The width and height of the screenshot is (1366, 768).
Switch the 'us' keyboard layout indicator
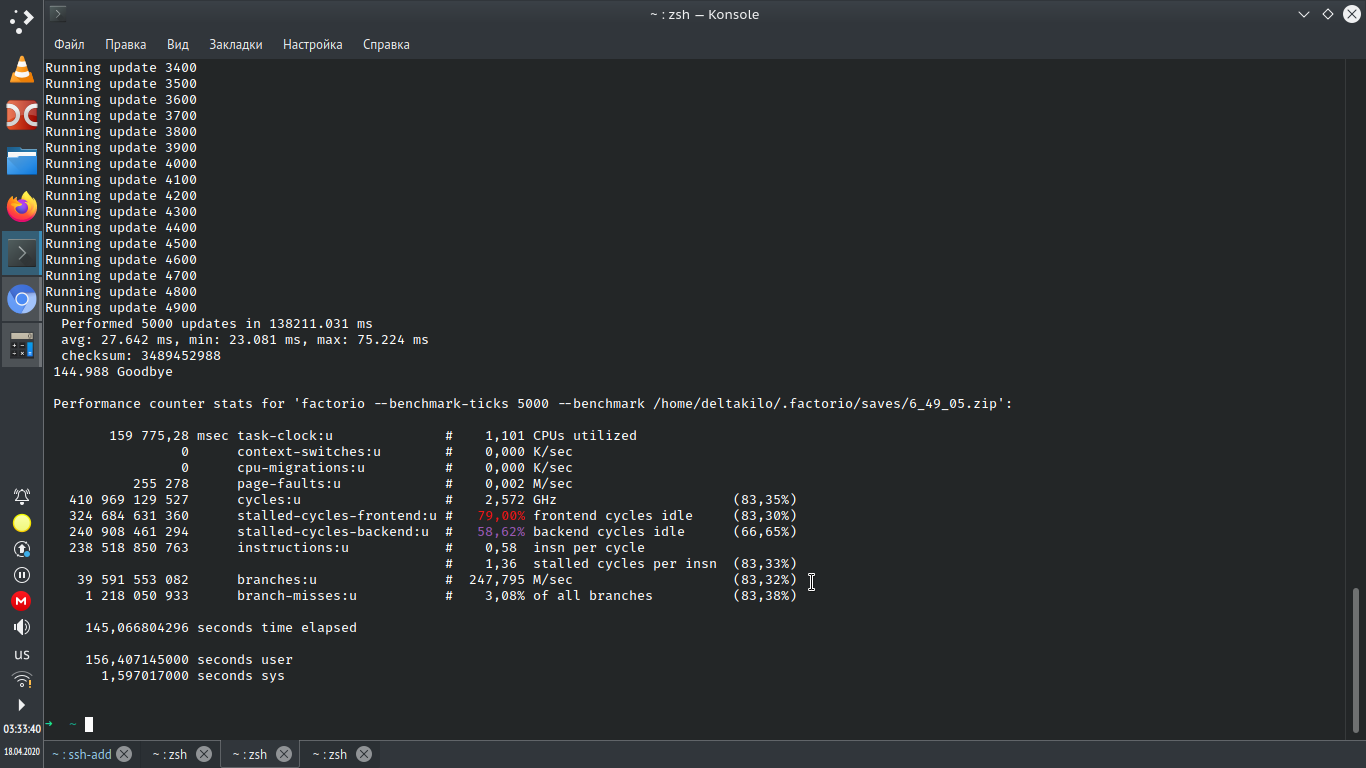click(21, 654)
